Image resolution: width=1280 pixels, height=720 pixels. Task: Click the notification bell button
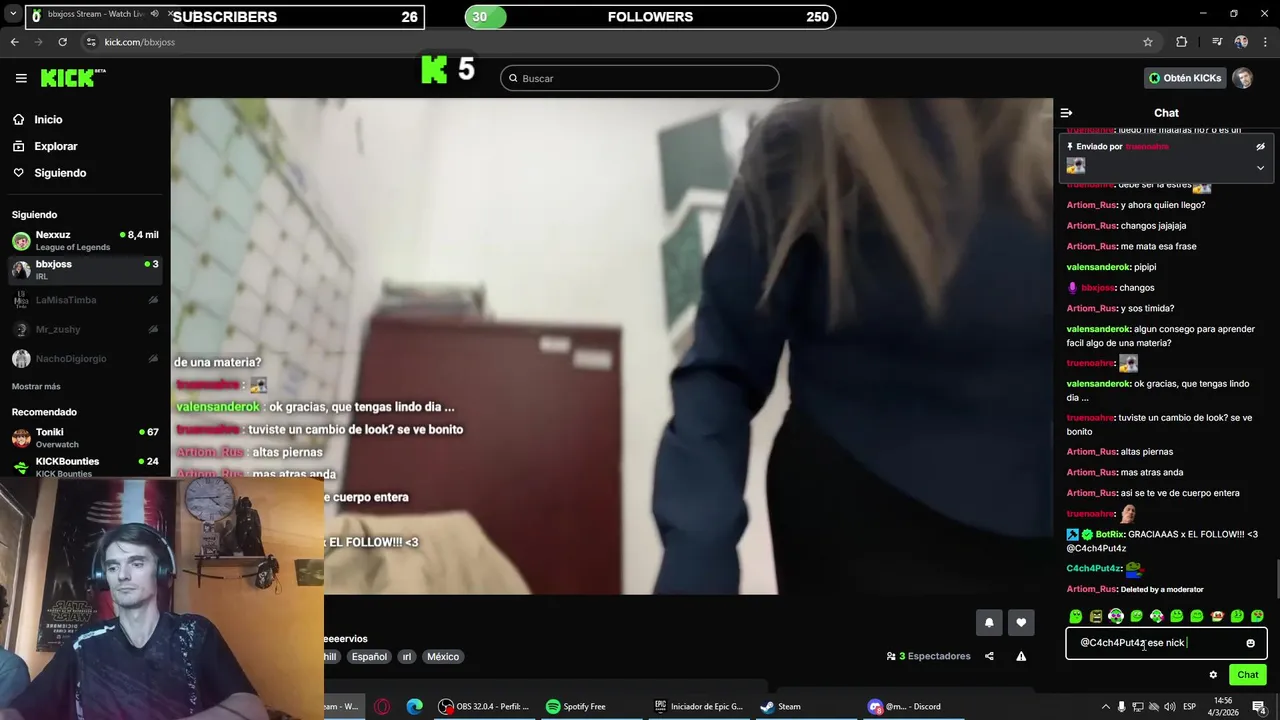coord(989,622)
